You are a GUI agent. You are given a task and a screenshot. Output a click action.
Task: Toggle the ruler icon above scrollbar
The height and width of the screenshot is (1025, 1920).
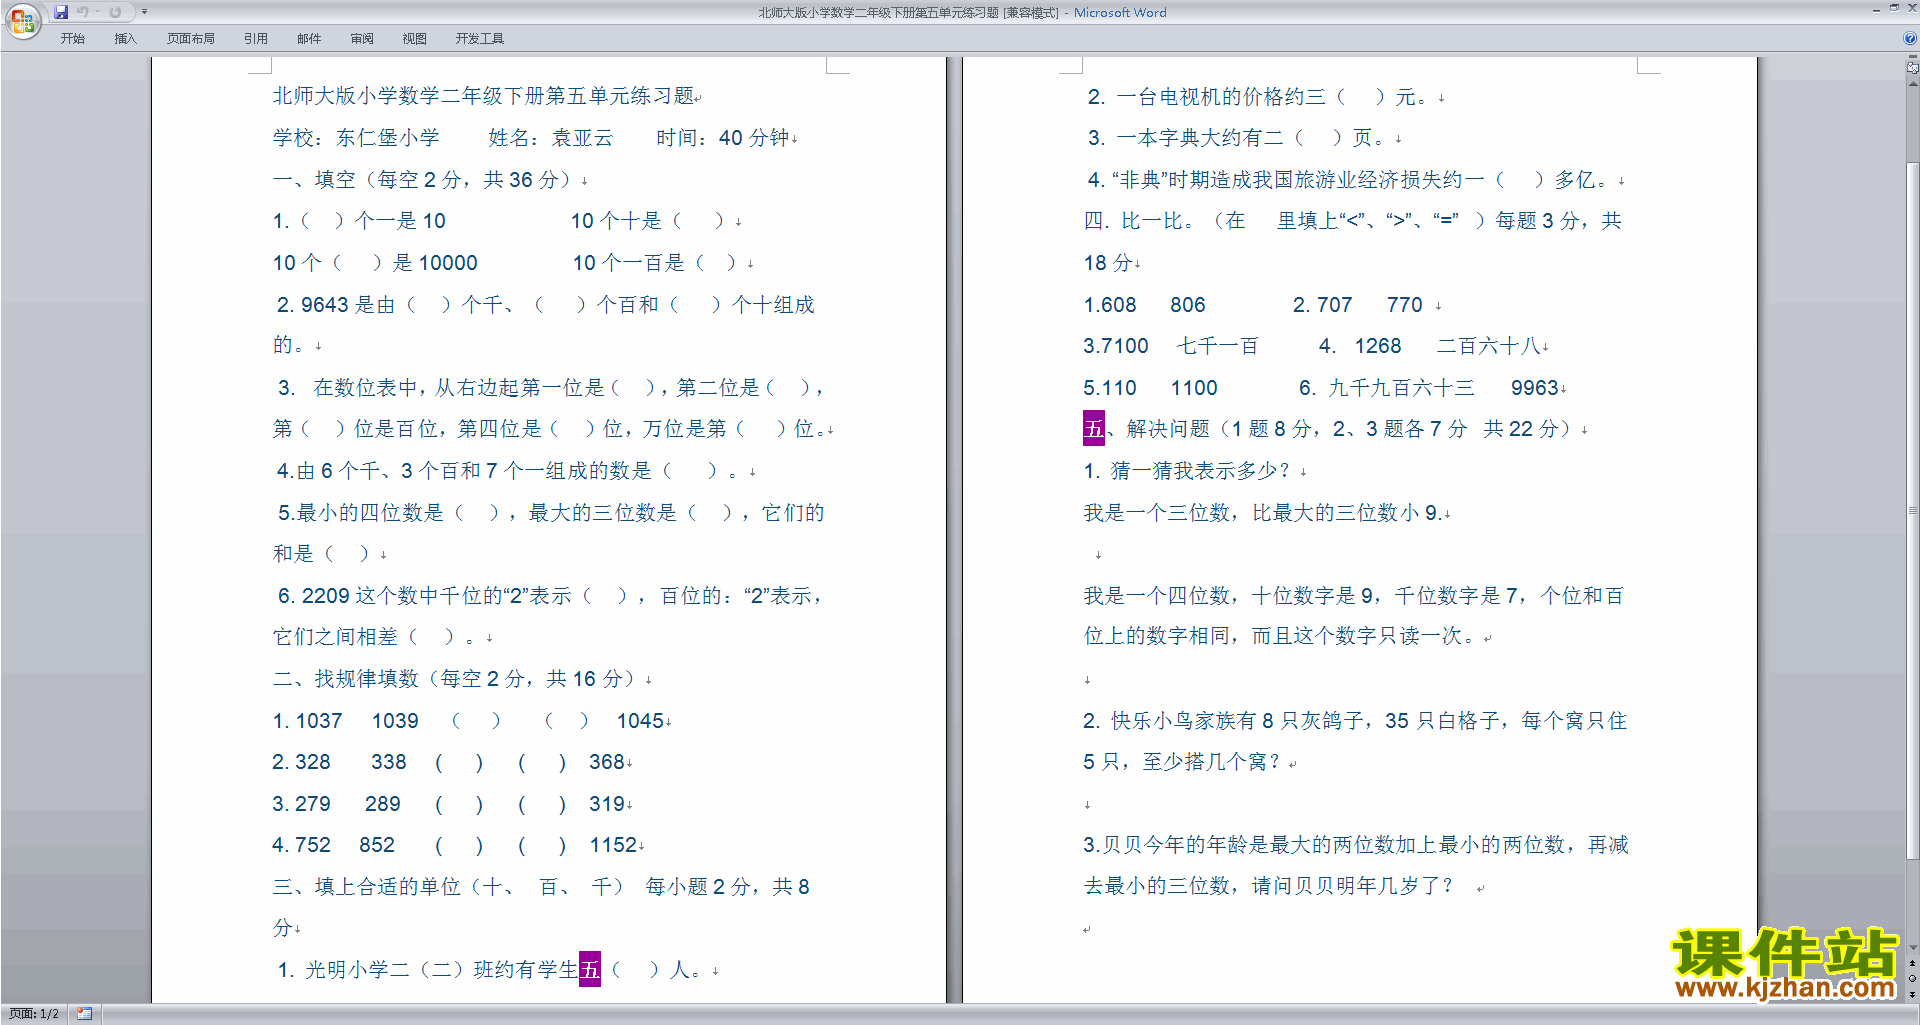1912,68
